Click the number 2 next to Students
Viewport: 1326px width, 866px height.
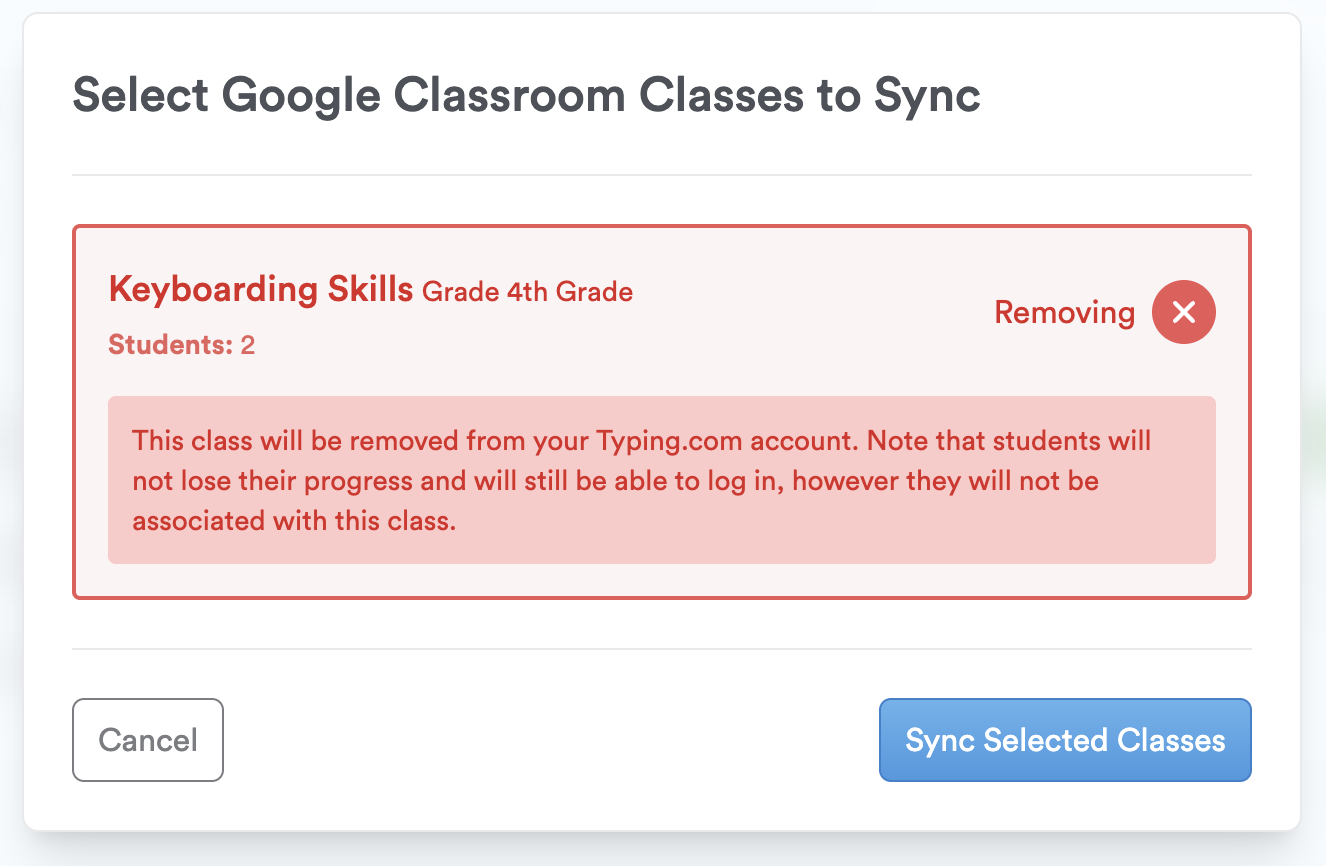[248, 345]
